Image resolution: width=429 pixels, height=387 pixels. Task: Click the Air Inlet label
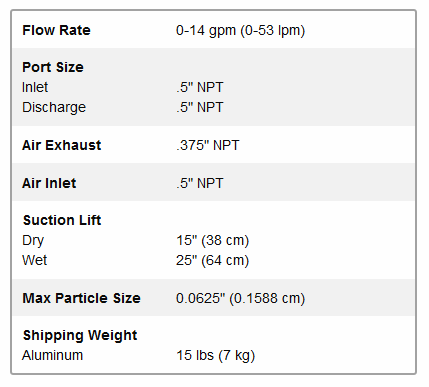click(x=49, y=183)
